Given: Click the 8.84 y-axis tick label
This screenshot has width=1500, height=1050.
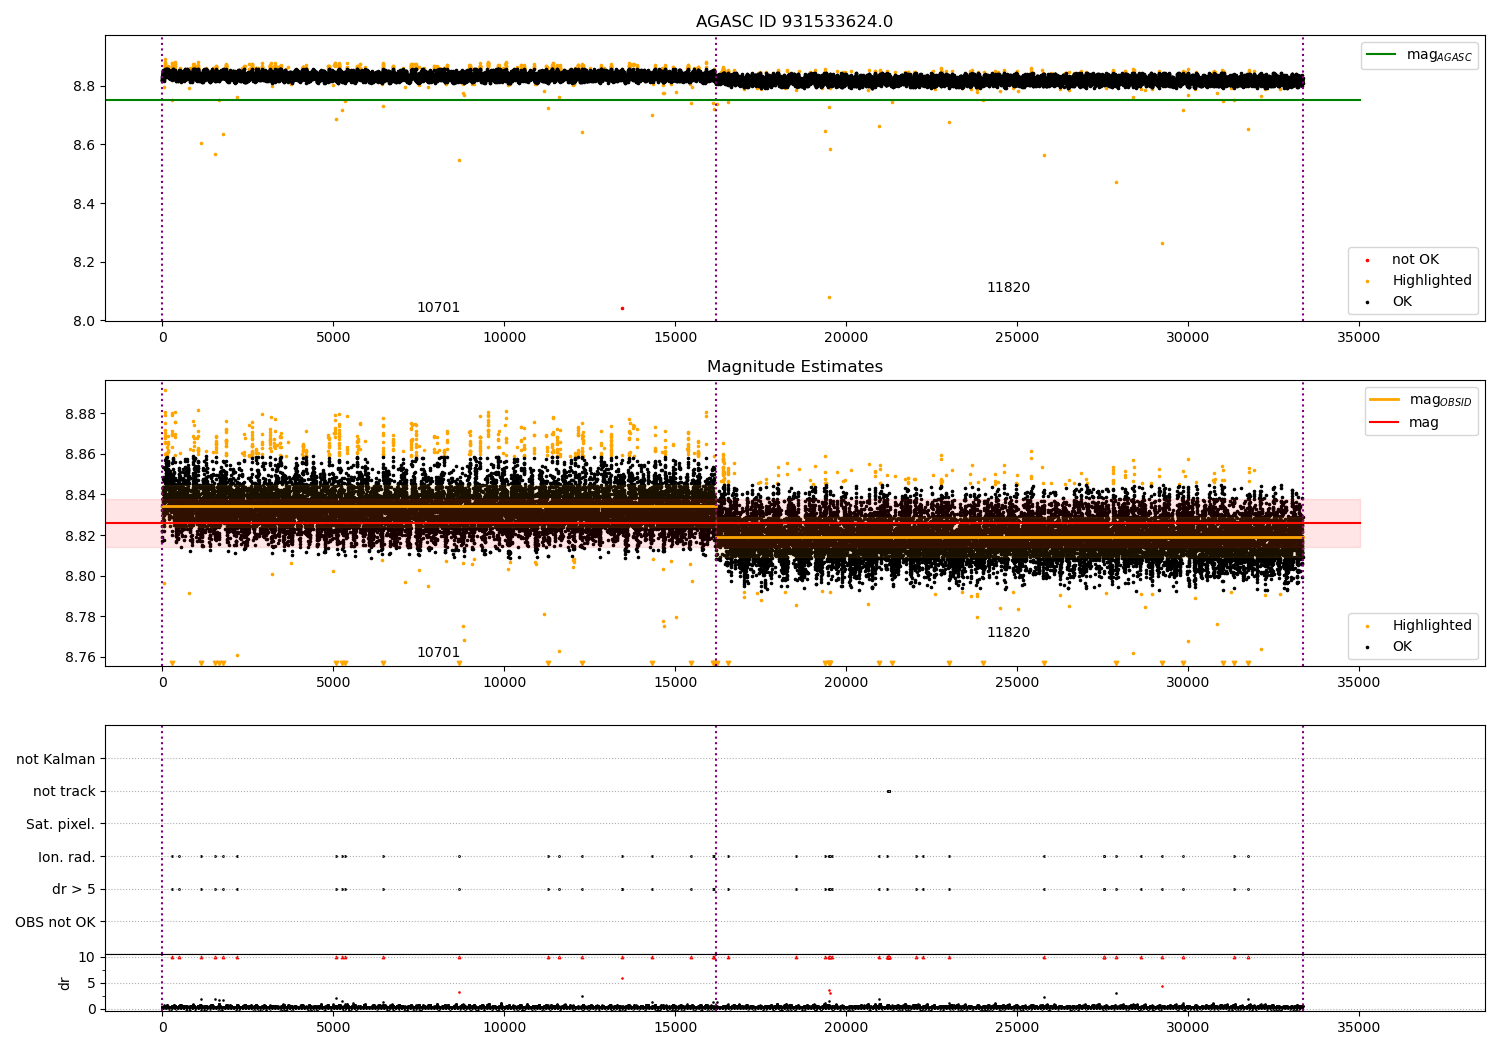Looking at the screenshot, I should click(80, 495).
